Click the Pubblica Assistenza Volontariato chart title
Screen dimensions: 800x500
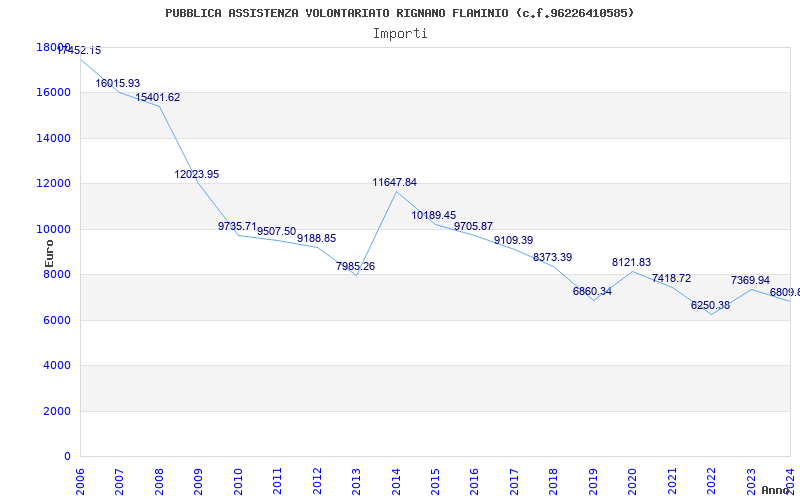pyautogui.click(x=400, y=13)
